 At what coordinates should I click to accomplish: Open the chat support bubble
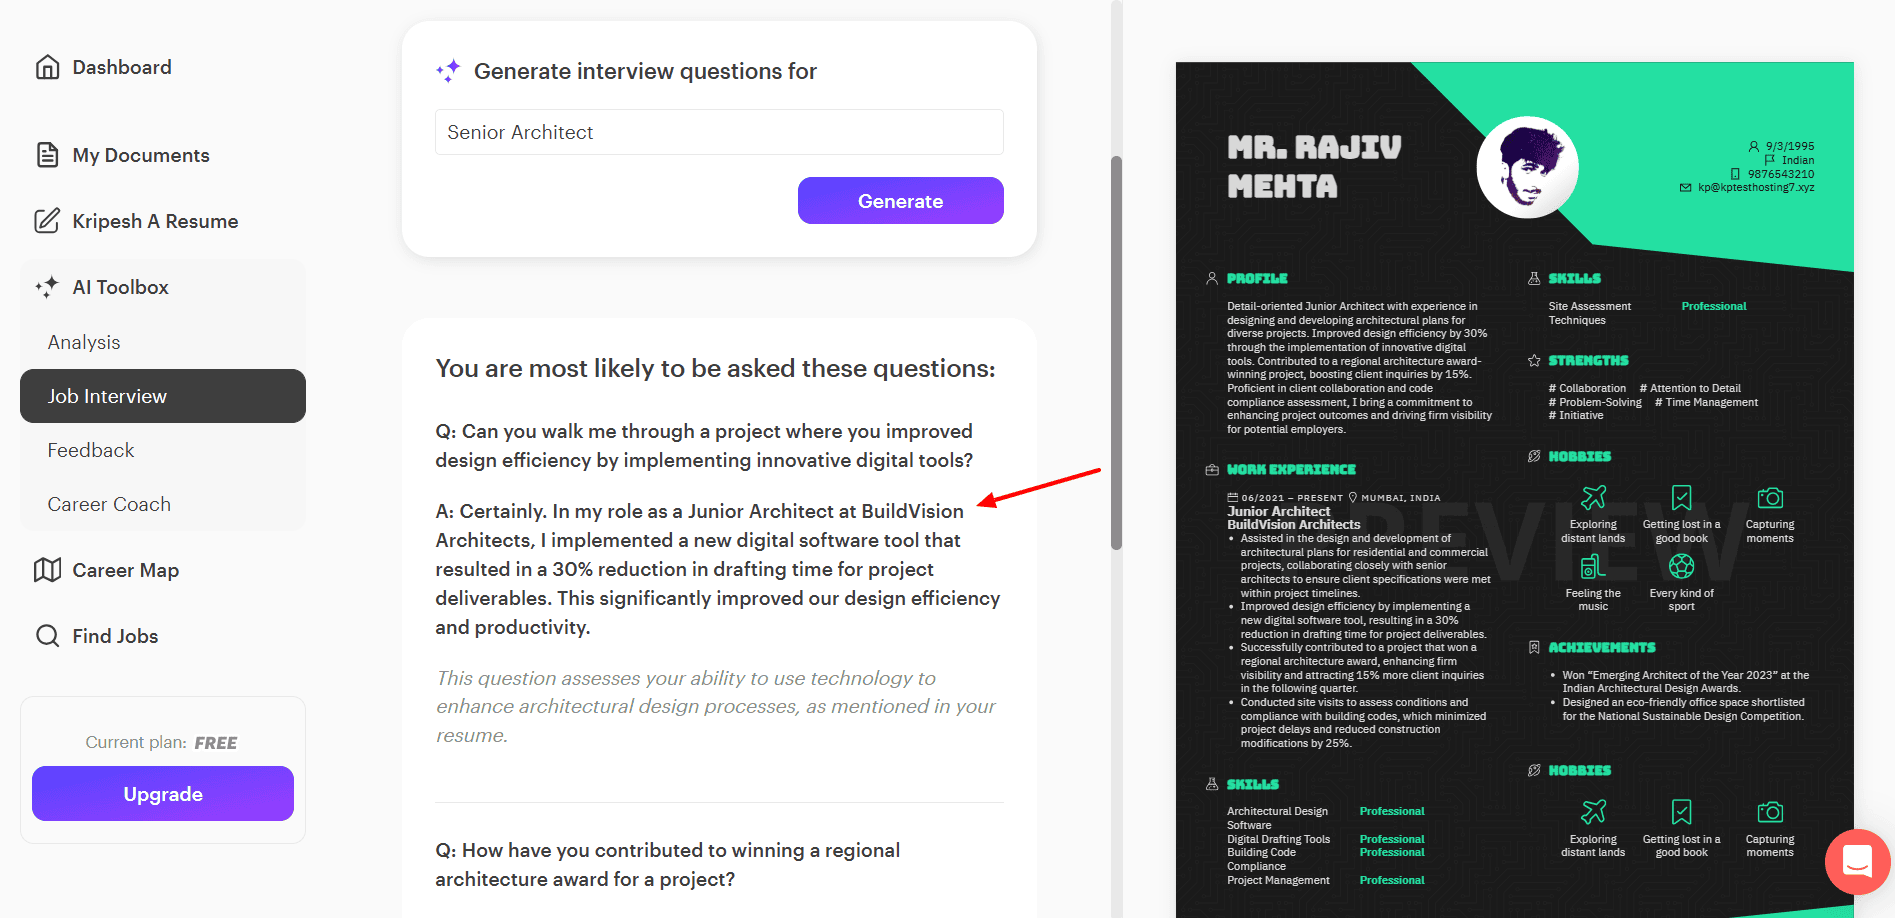(x=1857, y=861)
